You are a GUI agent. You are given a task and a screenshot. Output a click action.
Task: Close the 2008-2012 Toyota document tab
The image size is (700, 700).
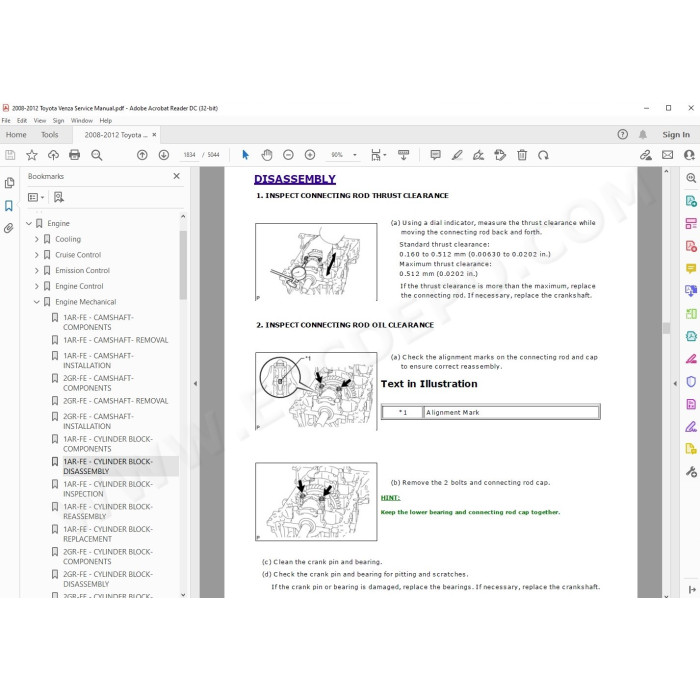pos(154,134)
